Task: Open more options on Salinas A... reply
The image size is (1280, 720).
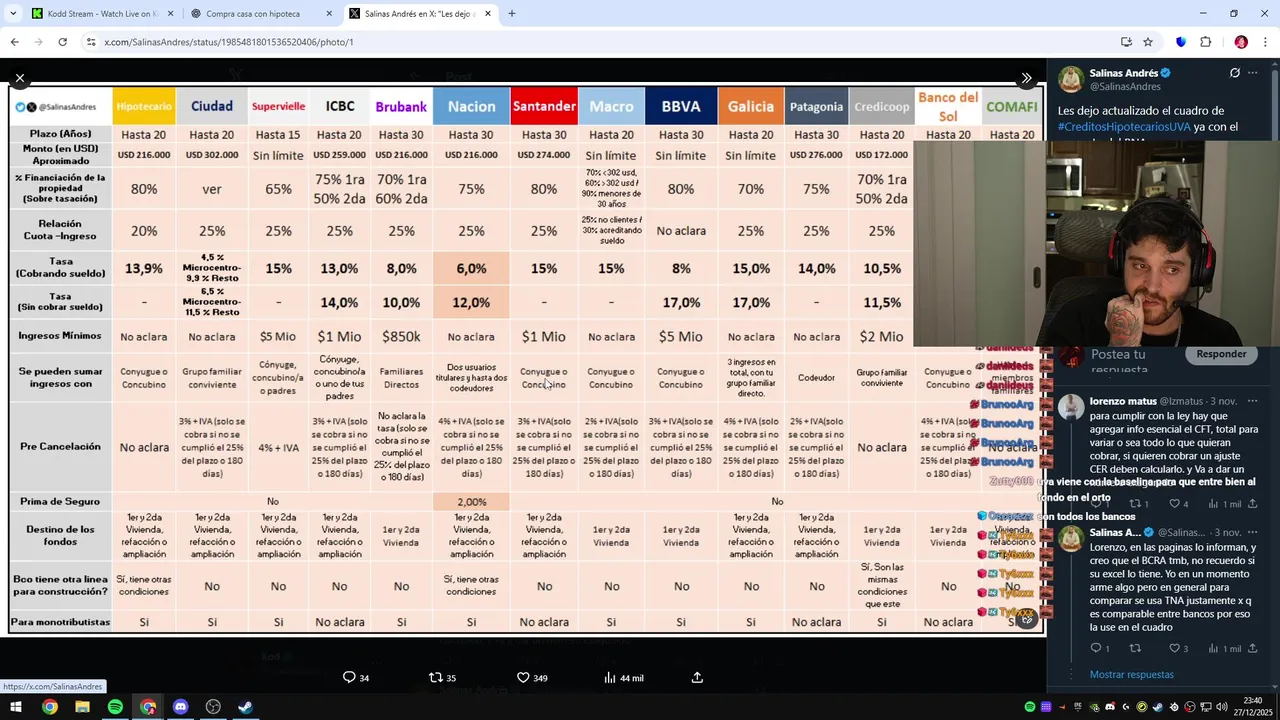Action: (1253, 532)
